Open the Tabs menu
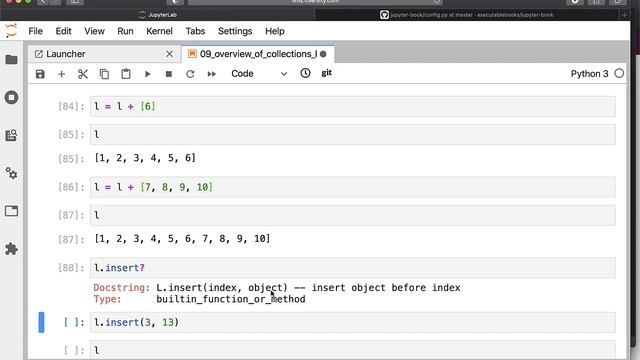The height and width of the screenshot is (360, 640). pos(195,31)
